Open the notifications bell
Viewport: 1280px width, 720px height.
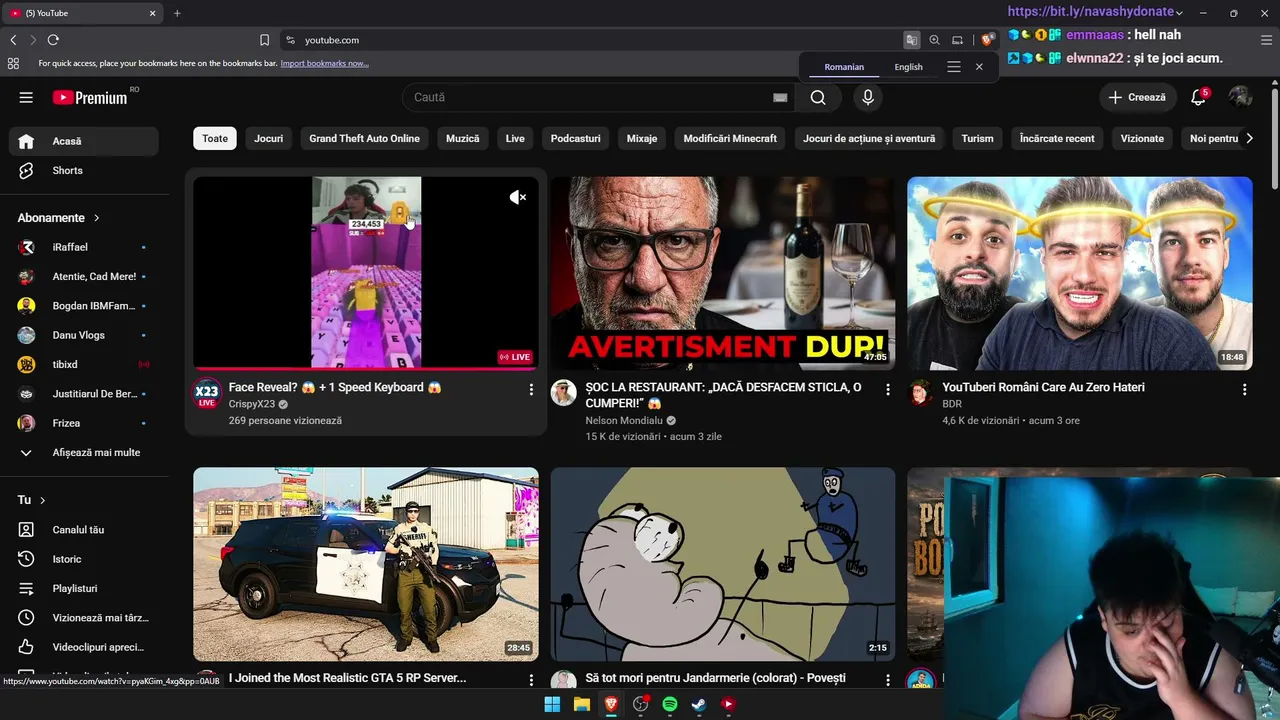click(1198, 97)
